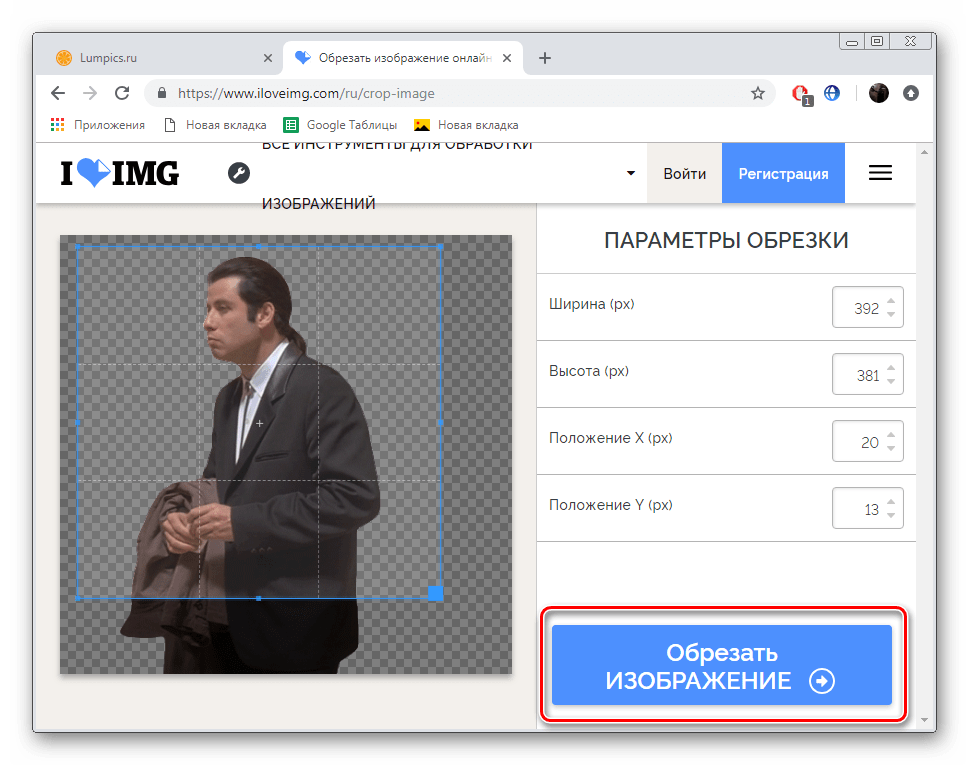Increase the Положение Y value
Viewport: 969px width, 765px height.
pyautogui.click(x=891, y=502)
